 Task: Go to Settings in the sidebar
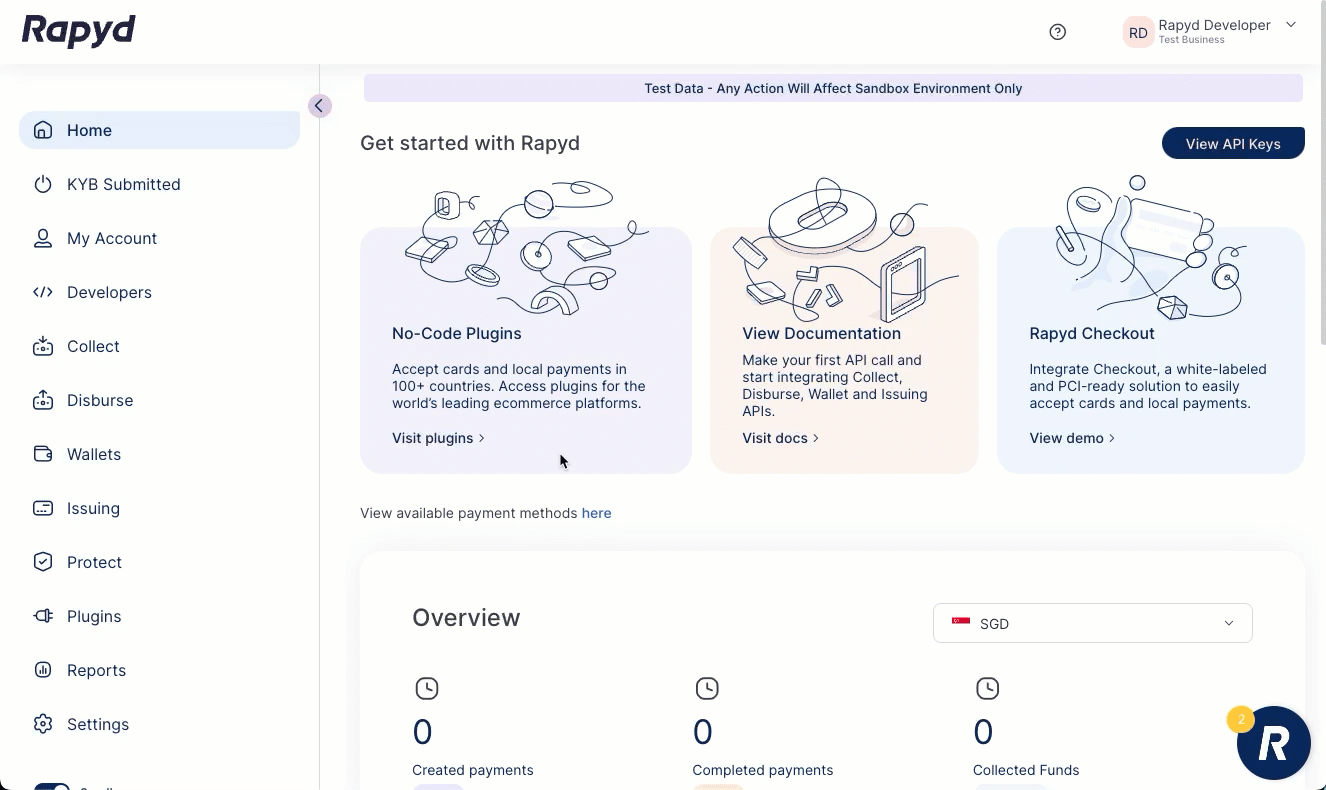97,724
